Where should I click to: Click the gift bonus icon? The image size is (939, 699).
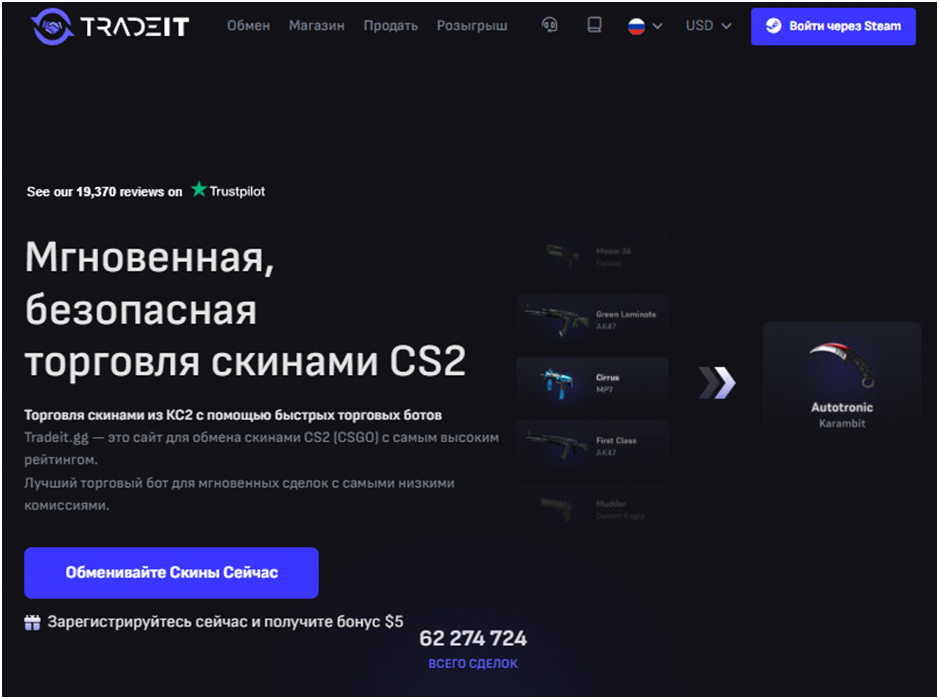pyautogui.click(x=32, y=622)
